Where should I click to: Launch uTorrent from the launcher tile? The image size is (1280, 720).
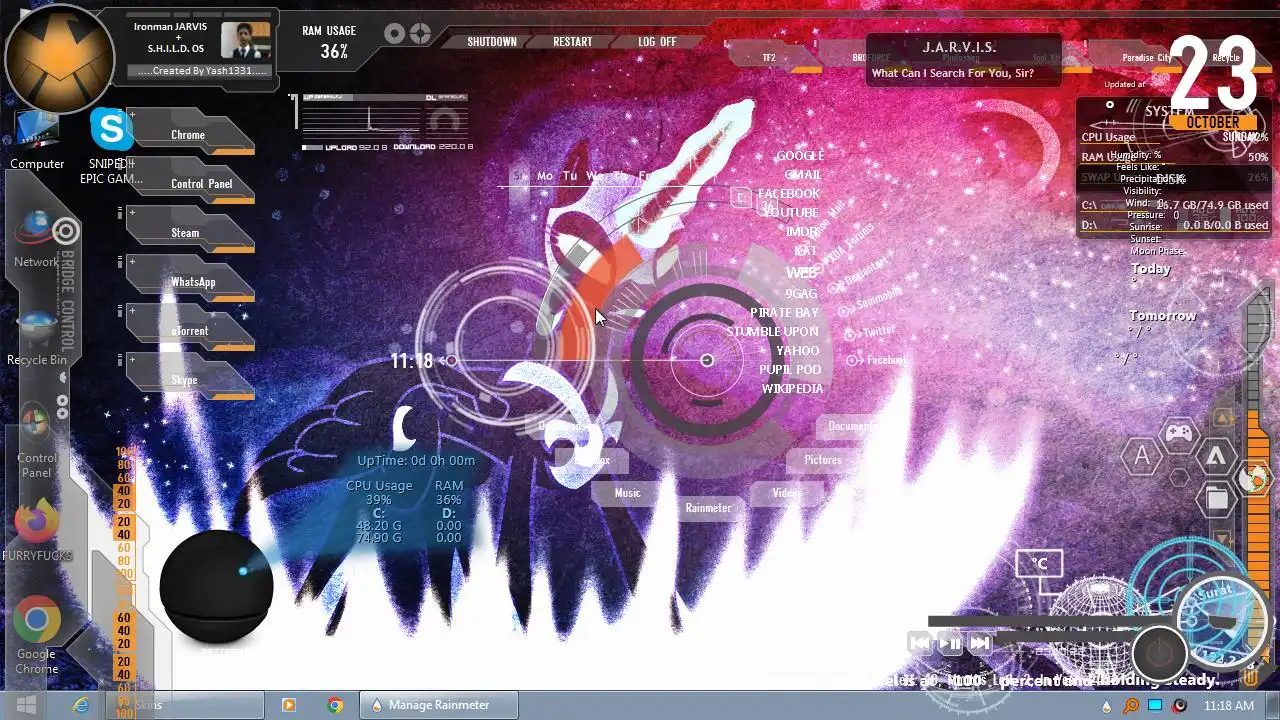pyautogui.click(x=190, y=329)
